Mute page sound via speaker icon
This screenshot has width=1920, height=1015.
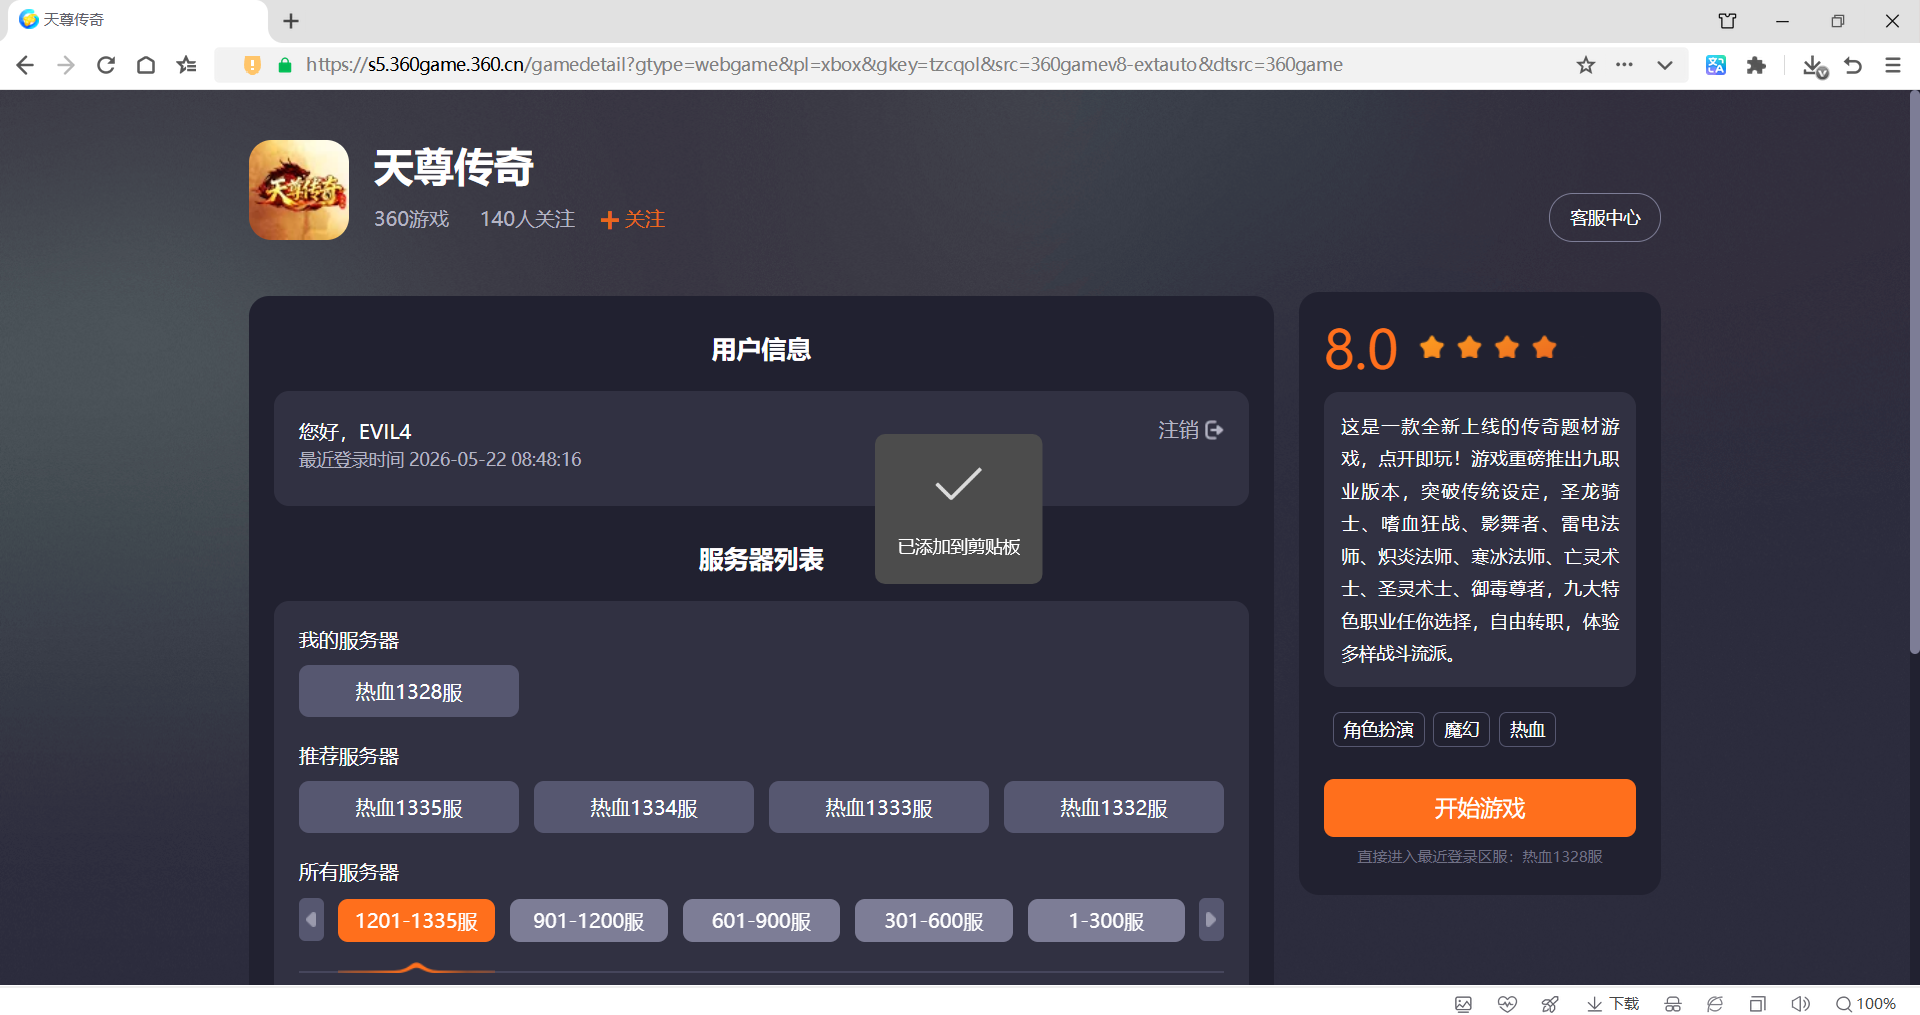1801,1004
